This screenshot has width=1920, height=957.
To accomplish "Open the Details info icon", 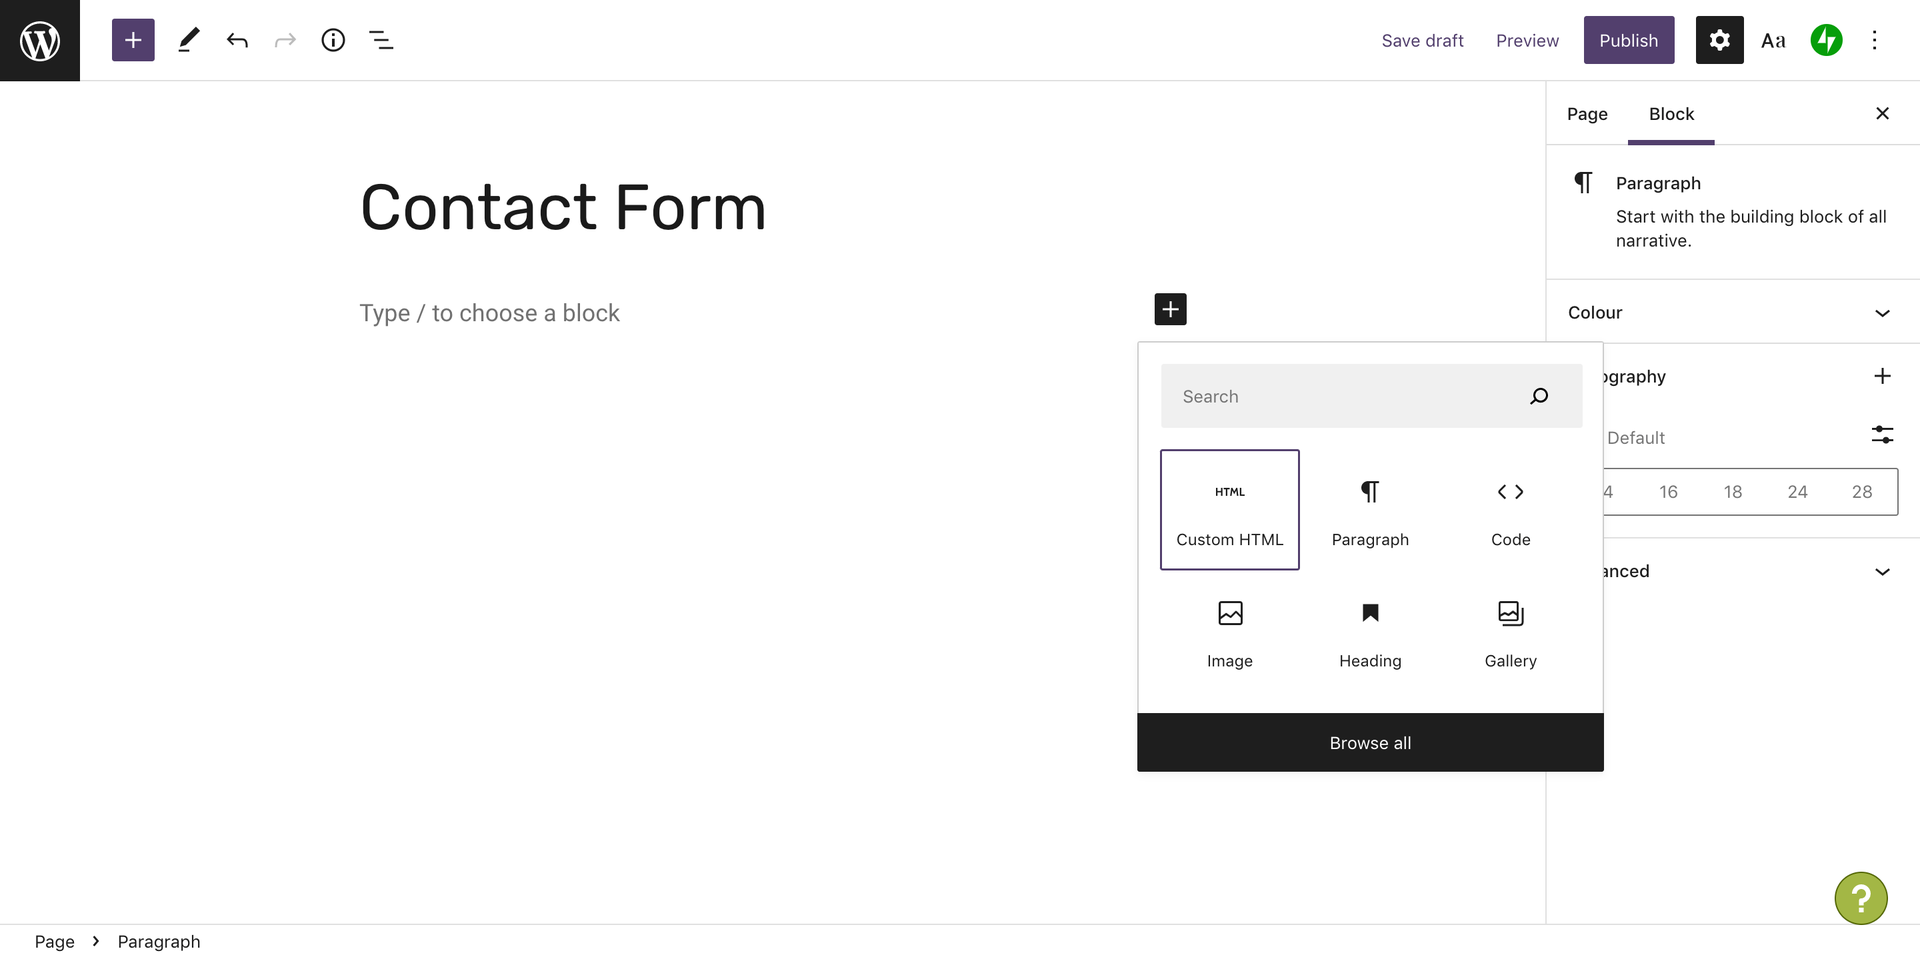I will coord(333,40).
